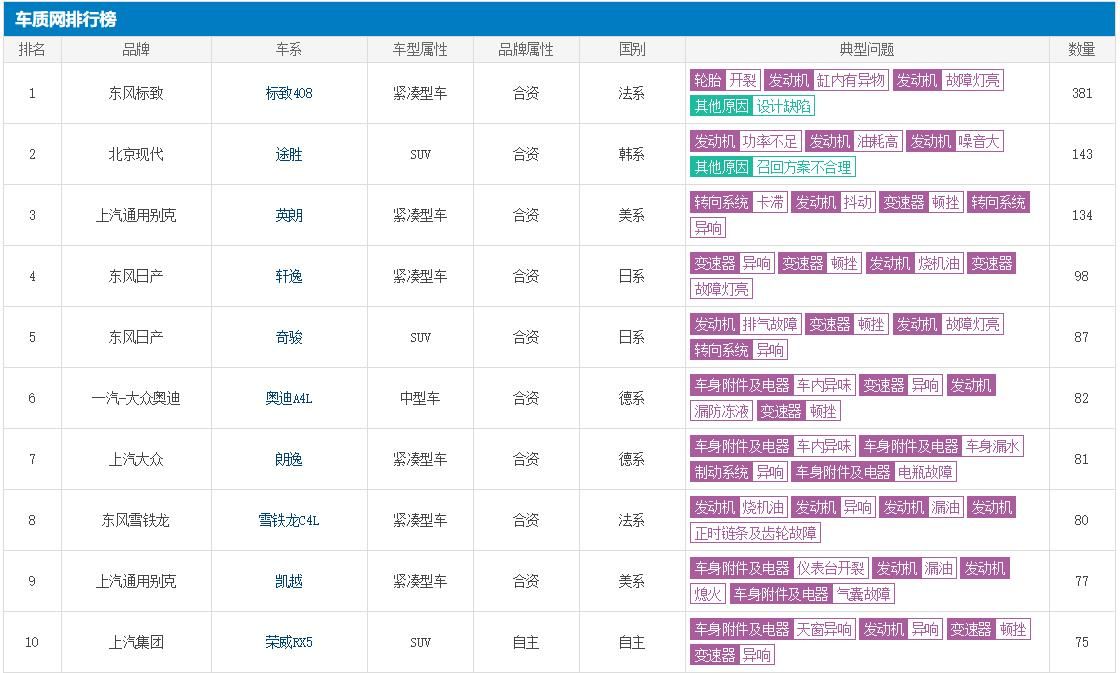1120x673 pixels.
Task: Select the 轮胎 开裂 problem tag
Action: (x=725, y=80)
